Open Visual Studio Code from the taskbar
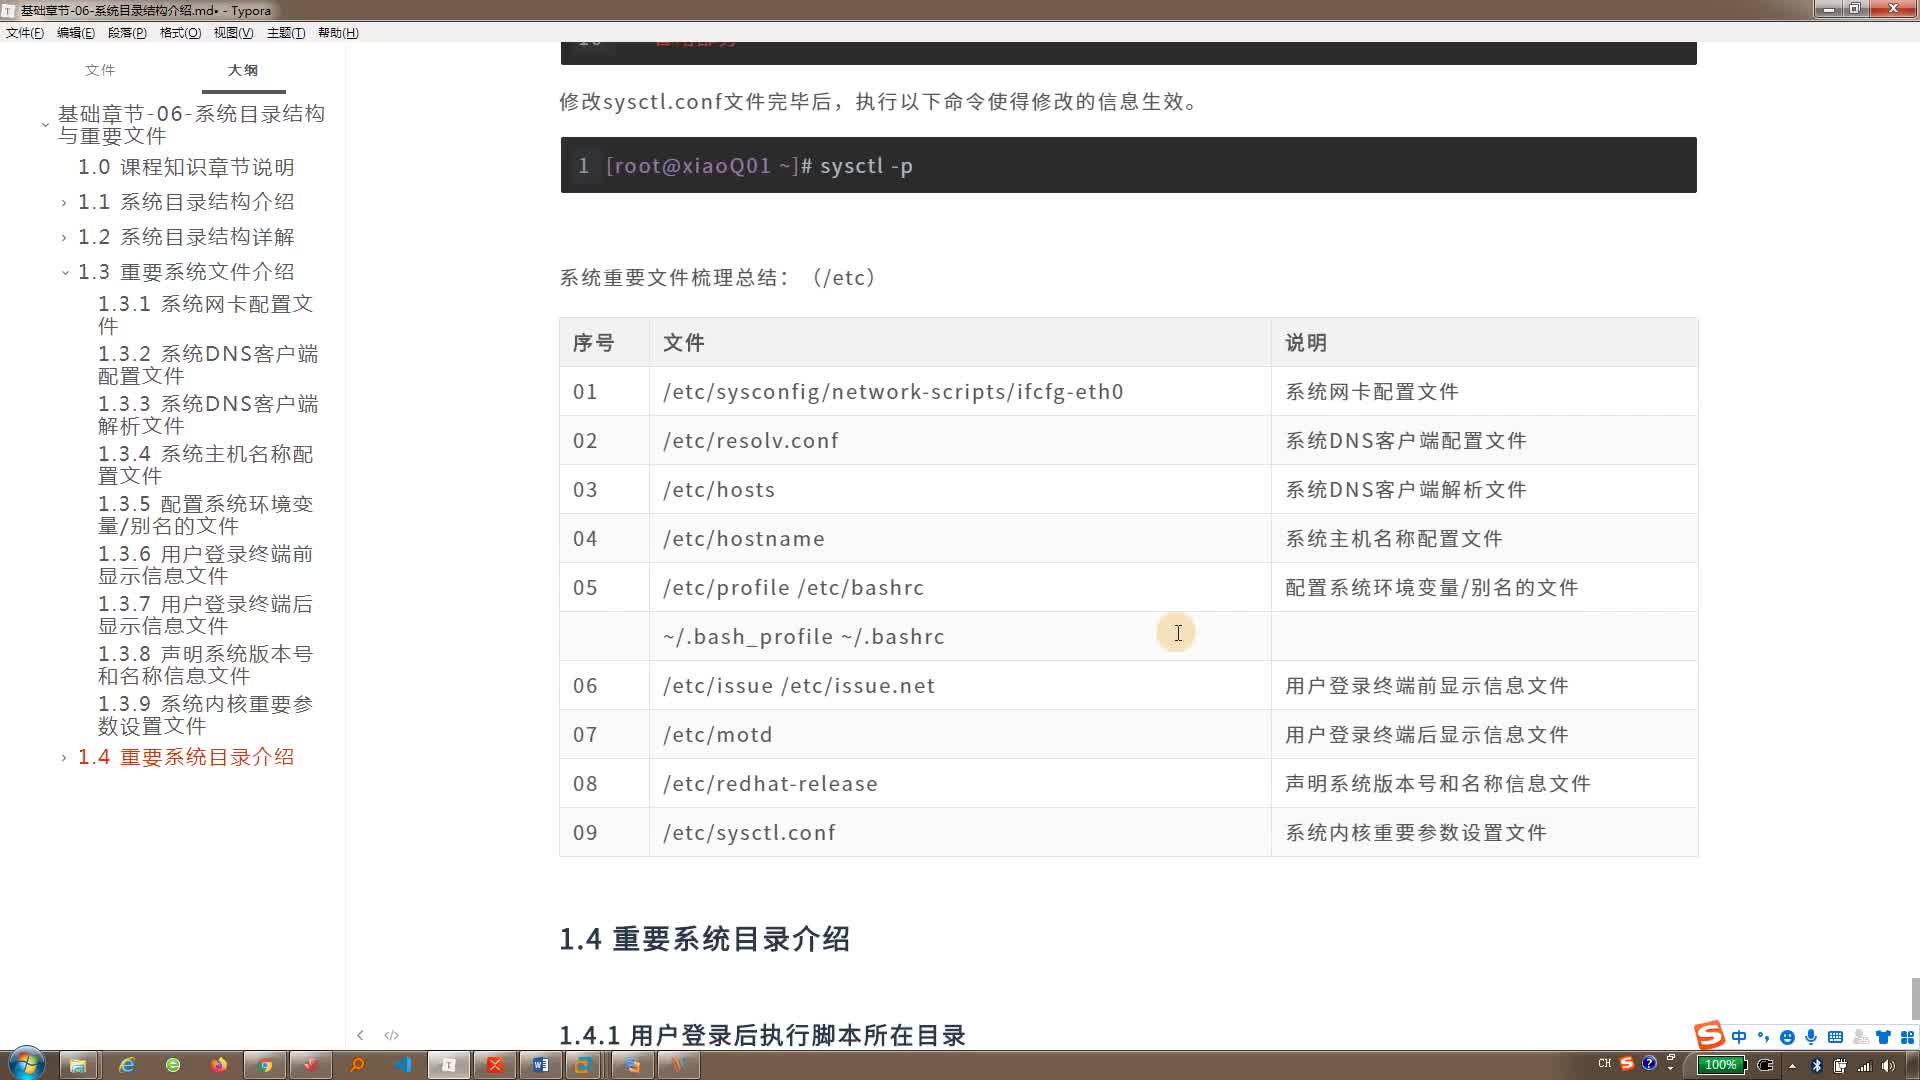Viewport: 1920px width, 1080px height. point(403,1065)
